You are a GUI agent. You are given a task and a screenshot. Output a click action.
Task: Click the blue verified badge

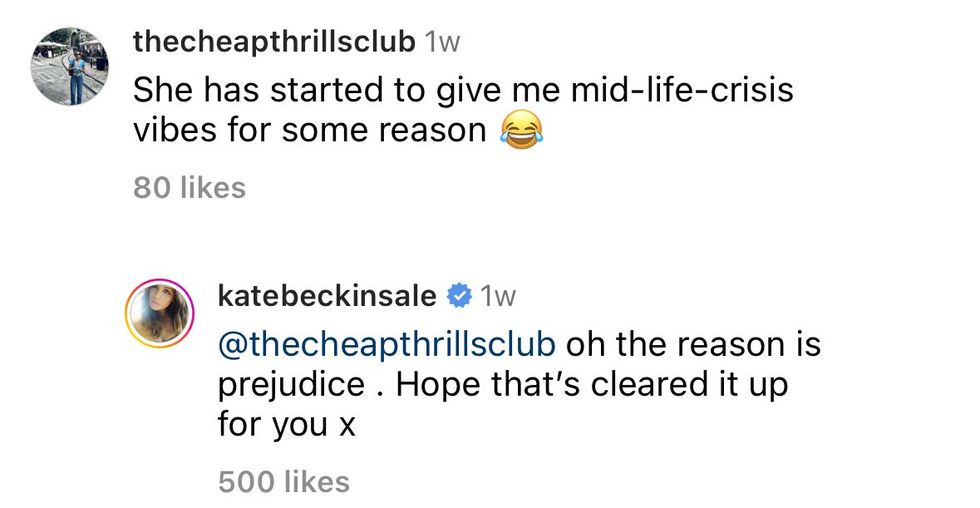[459, 297]
